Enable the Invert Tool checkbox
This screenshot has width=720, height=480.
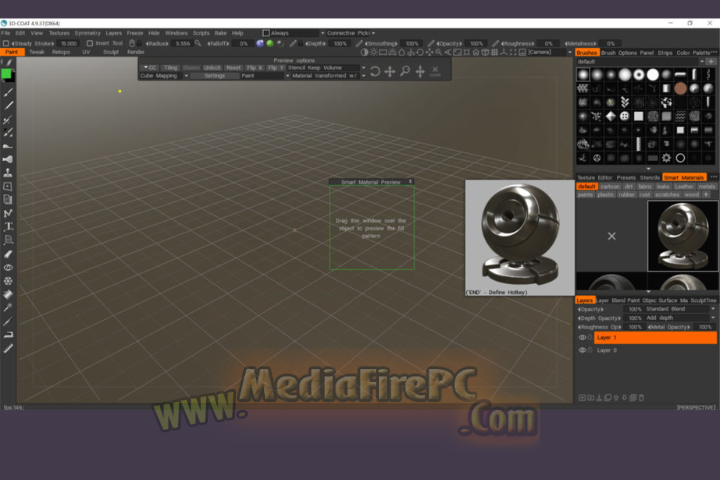90,43
